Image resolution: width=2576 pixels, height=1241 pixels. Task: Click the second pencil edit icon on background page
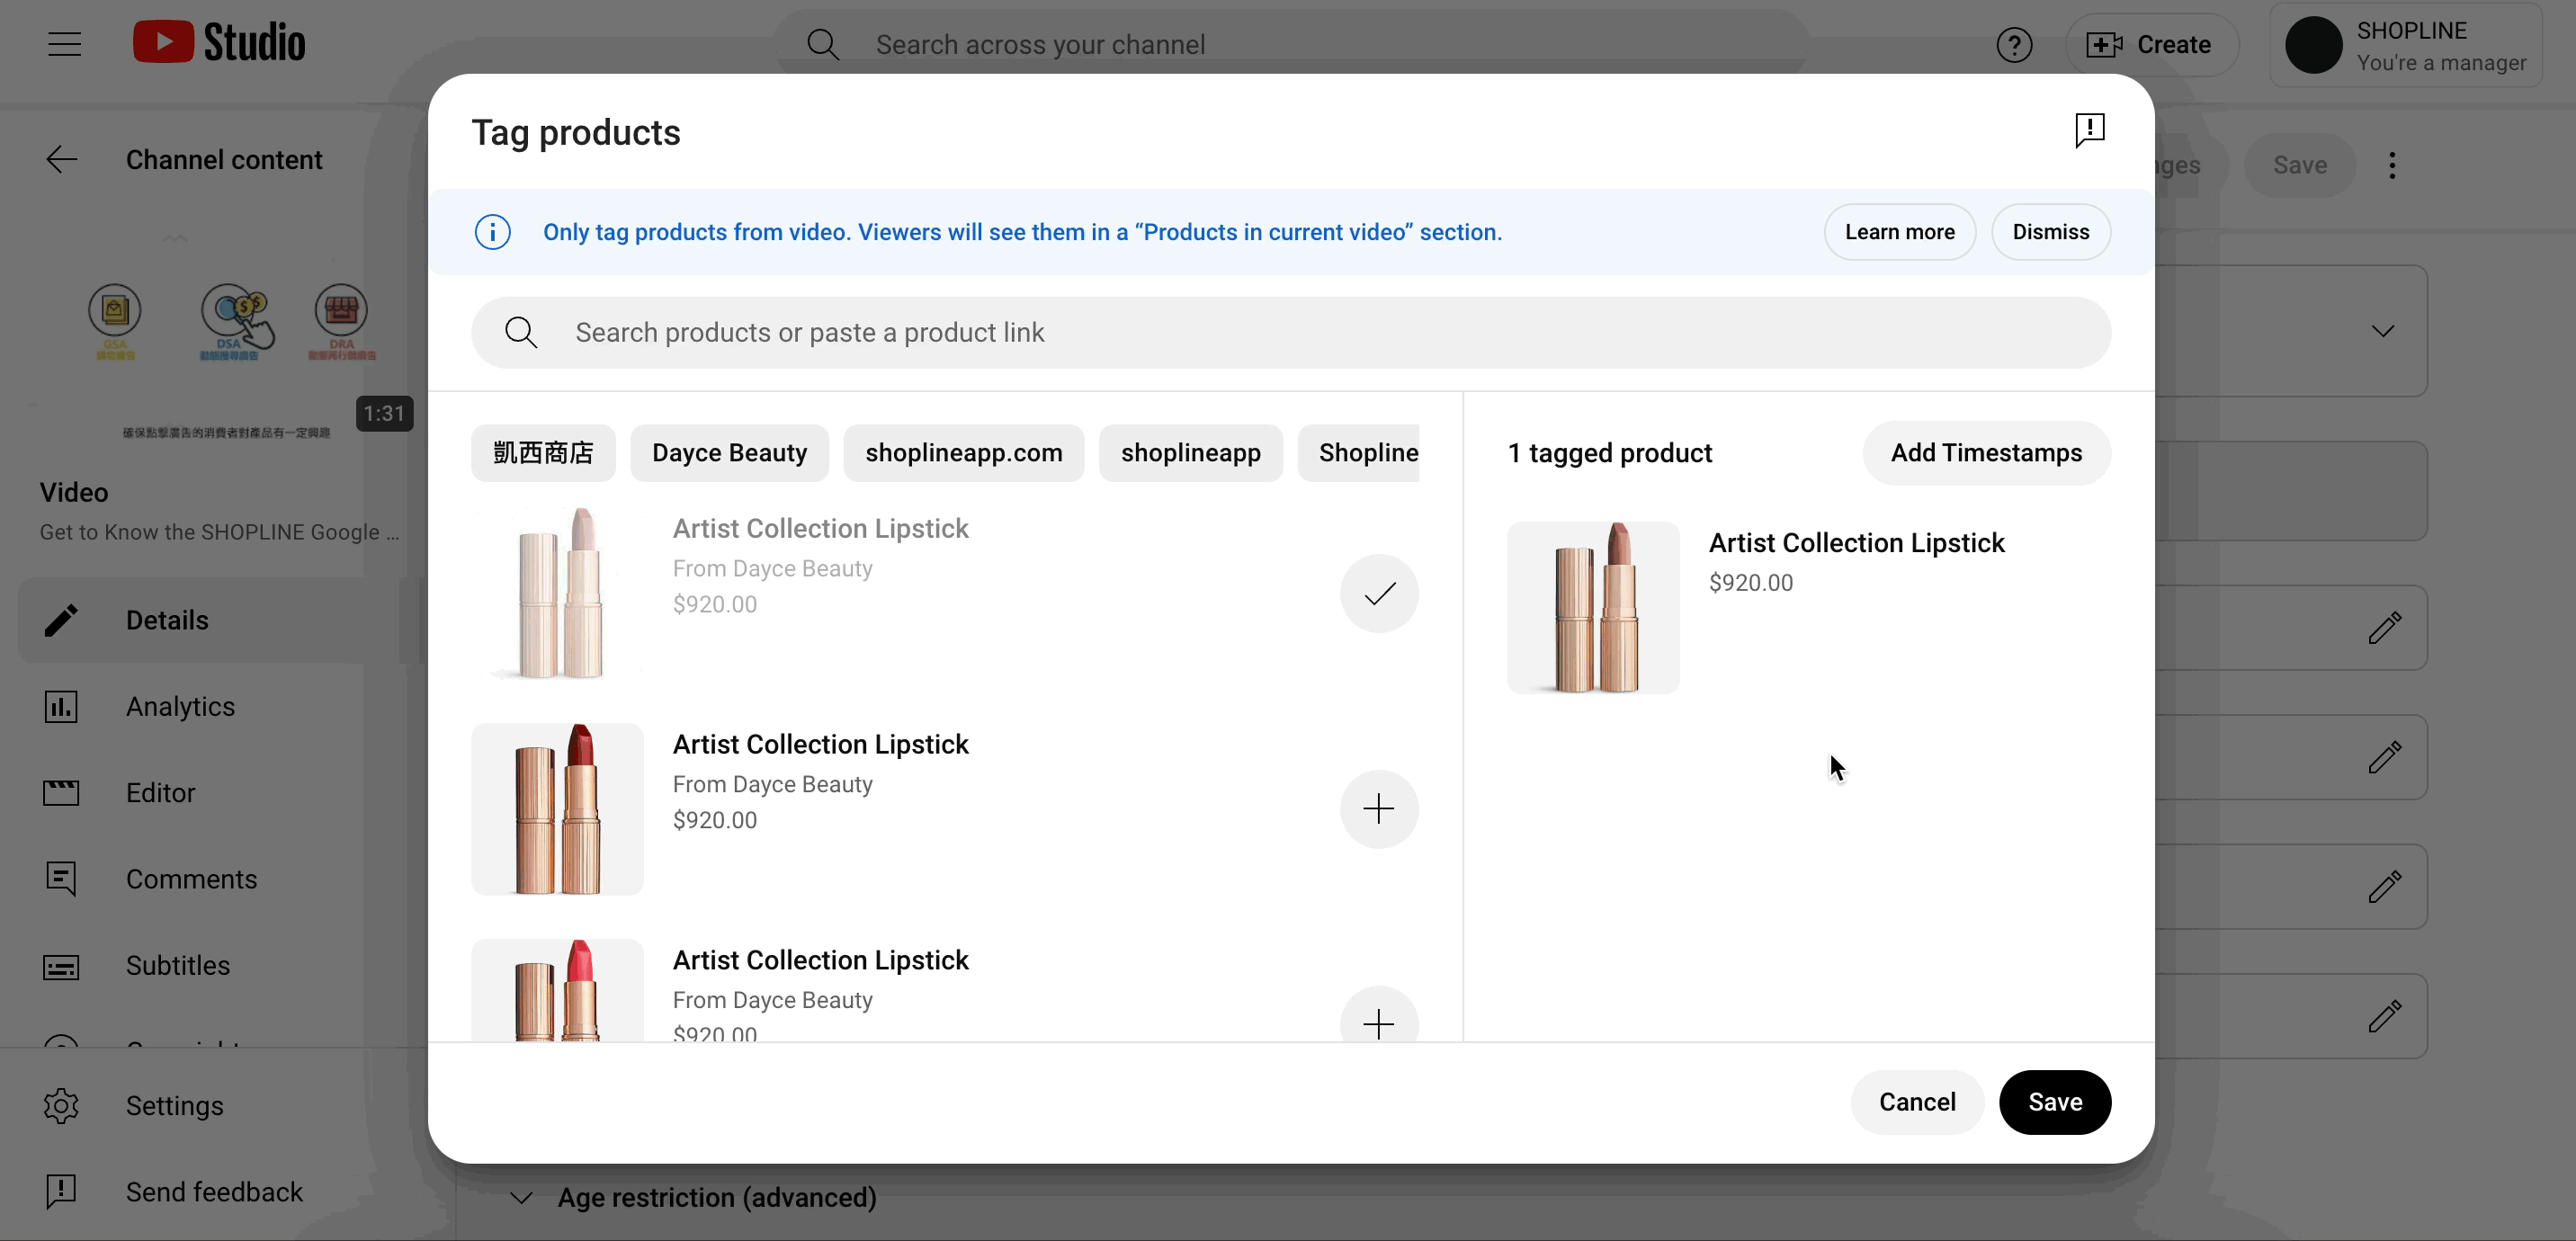(2384, 757)
